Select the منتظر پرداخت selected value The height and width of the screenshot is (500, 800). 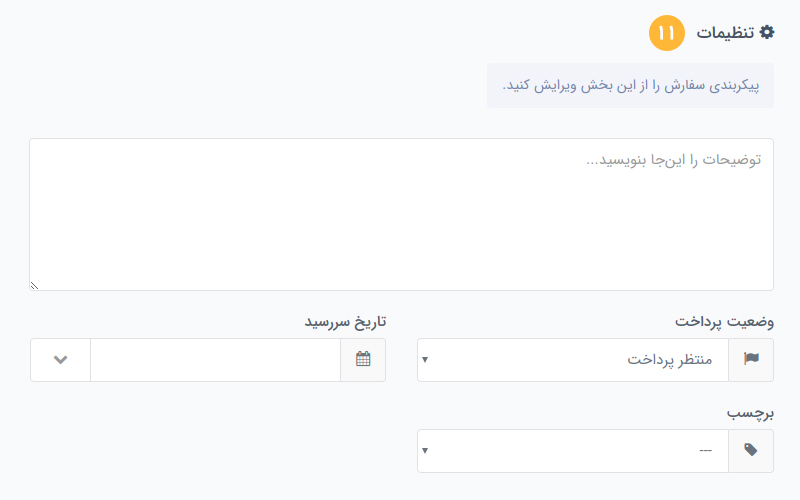click(x=669, y=360)
